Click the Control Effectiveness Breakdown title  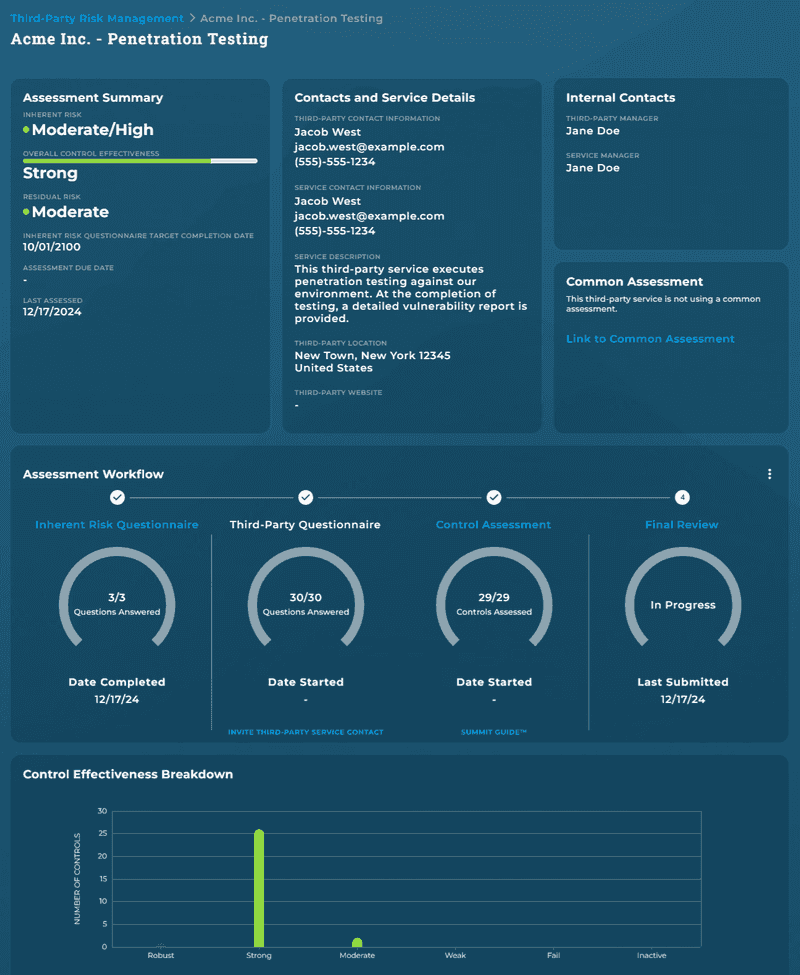click(x=128, y=774)
